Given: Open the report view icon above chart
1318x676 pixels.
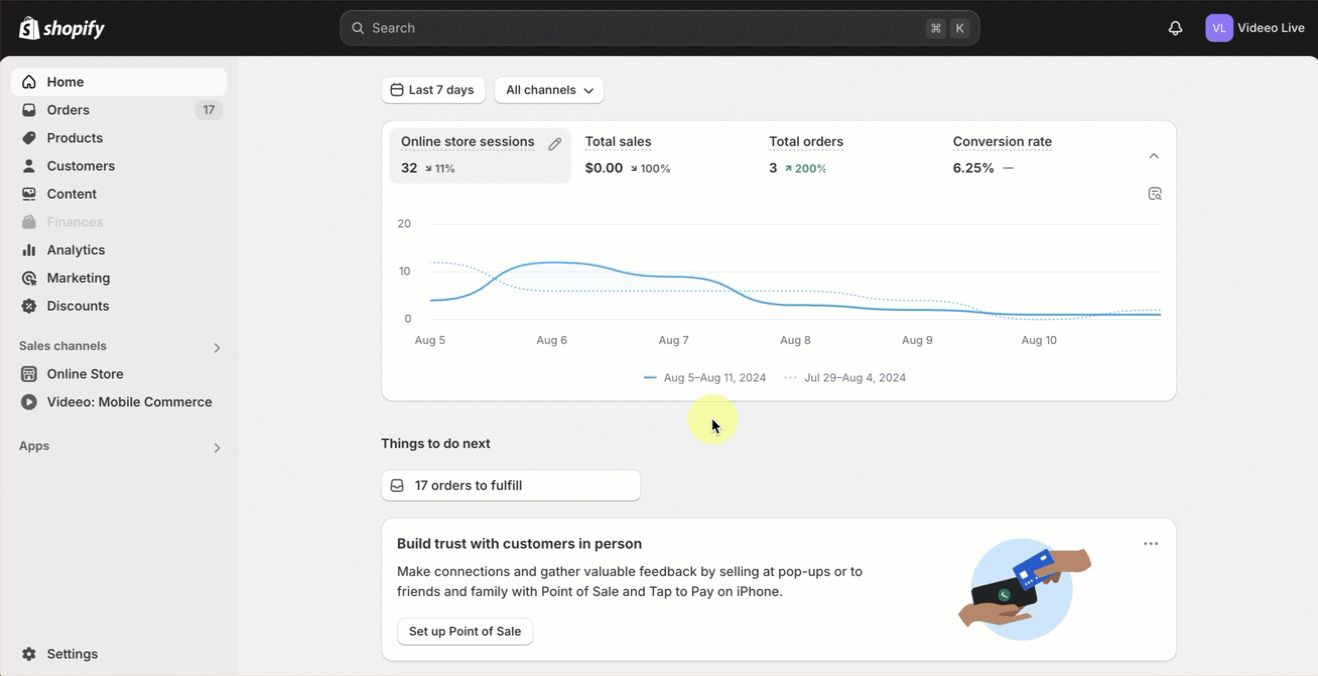Looking at the screenshot, I should [x=1154, y=194].
